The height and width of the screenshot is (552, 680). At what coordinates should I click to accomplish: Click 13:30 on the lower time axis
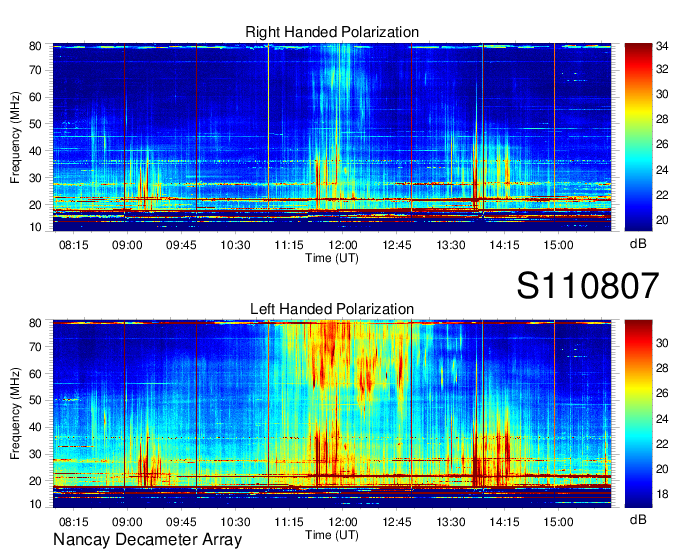(451, 522)
